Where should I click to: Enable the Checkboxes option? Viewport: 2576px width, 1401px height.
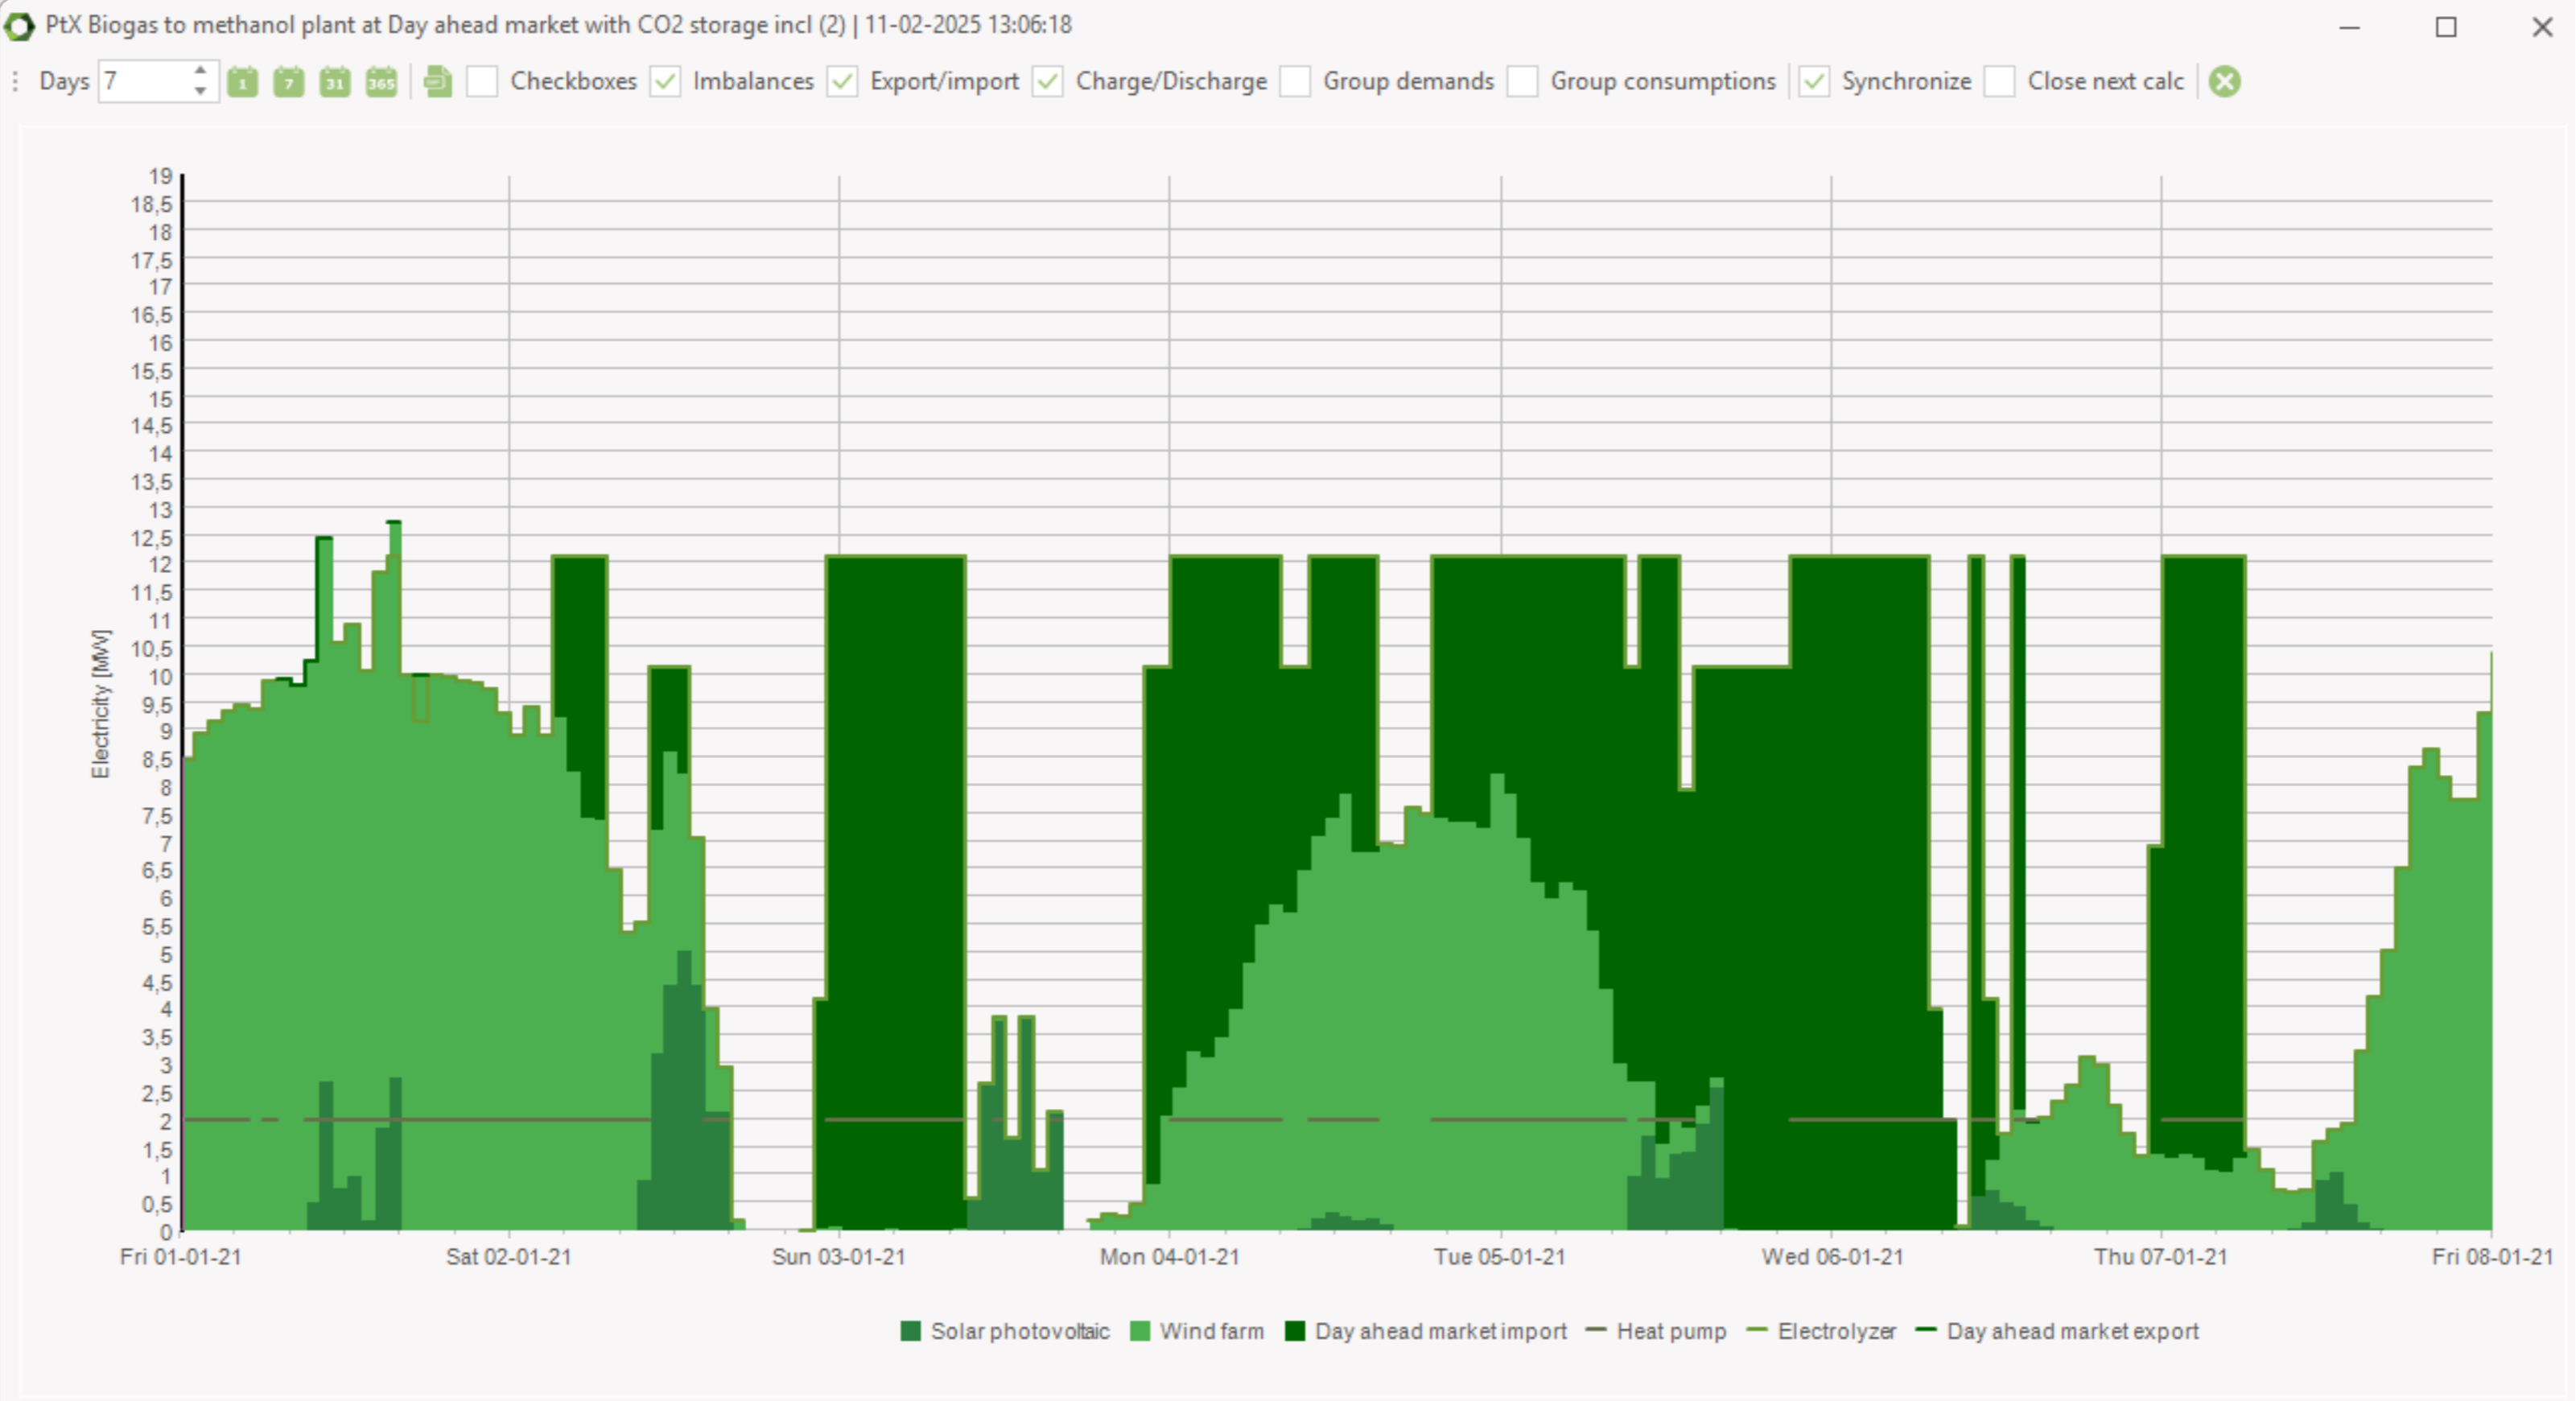(x=483, y=82)
